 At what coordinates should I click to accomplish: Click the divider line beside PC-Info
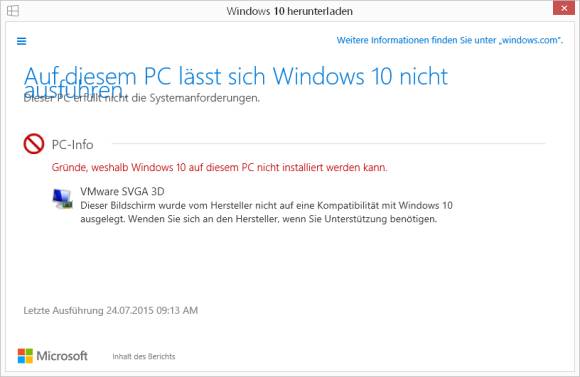click(x=328, y=143)
